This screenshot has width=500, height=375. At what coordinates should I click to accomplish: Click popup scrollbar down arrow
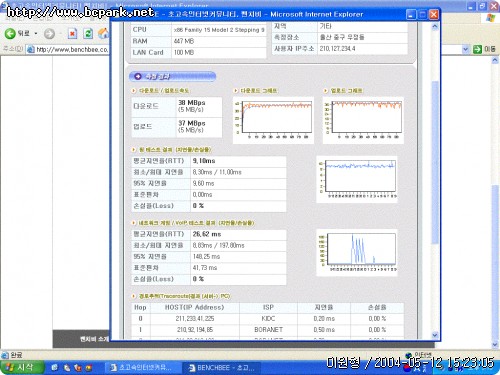(435, 335)
